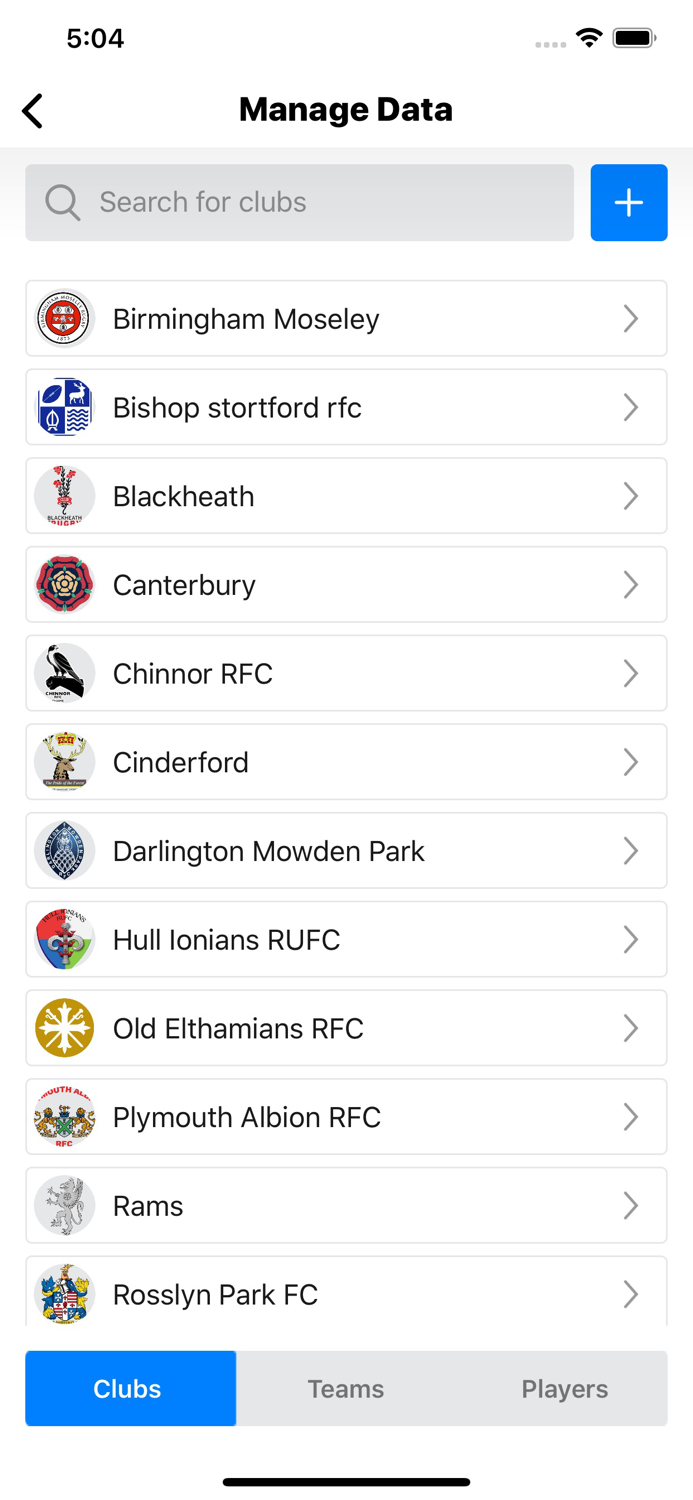This screenshot has height=1500, width=693.
Task: Click the Old Elthamians gold badge
Action: click(x=64, y=1028)
